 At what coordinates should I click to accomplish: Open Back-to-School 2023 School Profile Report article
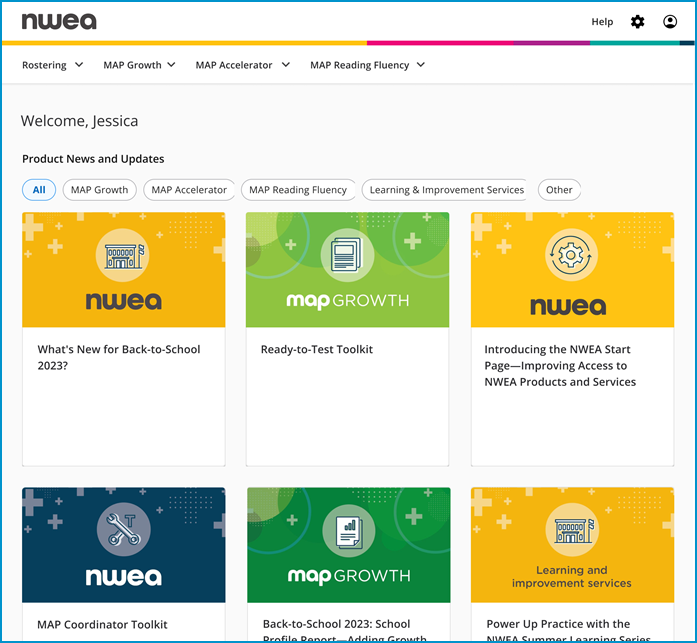pyautogui.click(x=344, y=631)
